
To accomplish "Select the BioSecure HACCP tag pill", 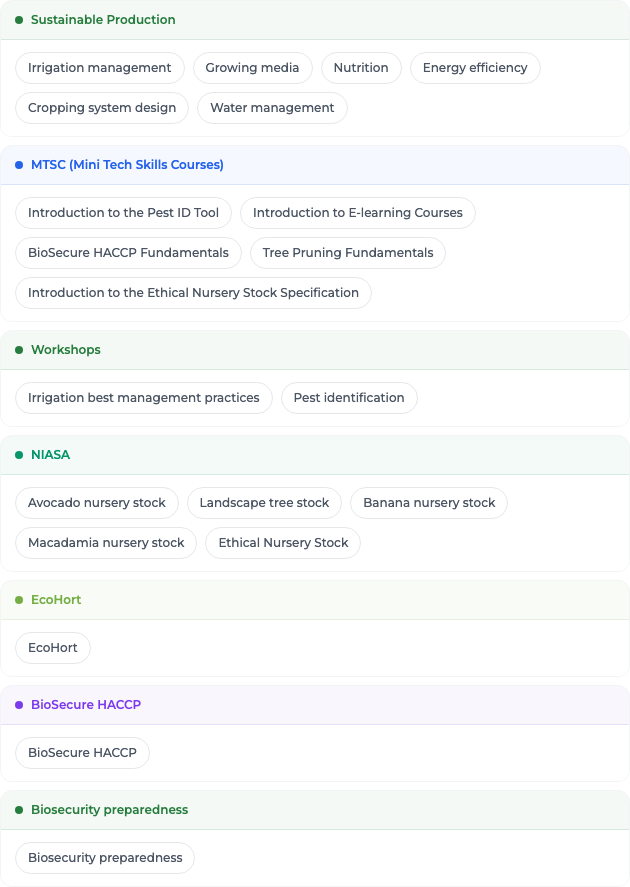I will coord(82,753).
